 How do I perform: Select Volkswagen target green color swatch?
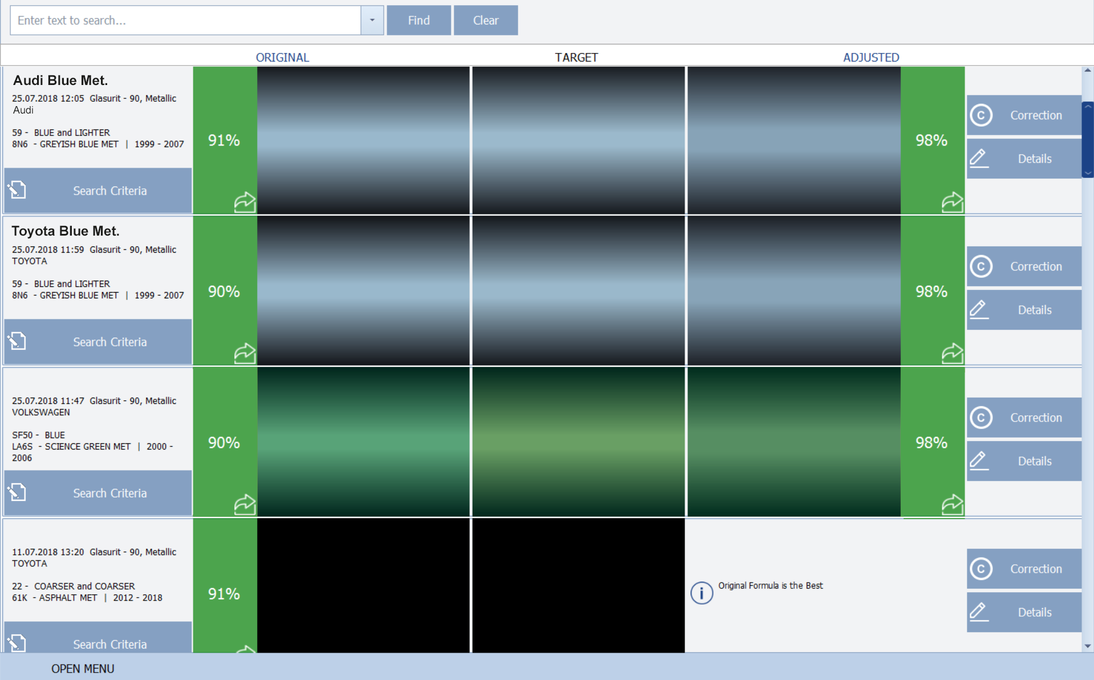pyautogui.click(x=578, y=442)
